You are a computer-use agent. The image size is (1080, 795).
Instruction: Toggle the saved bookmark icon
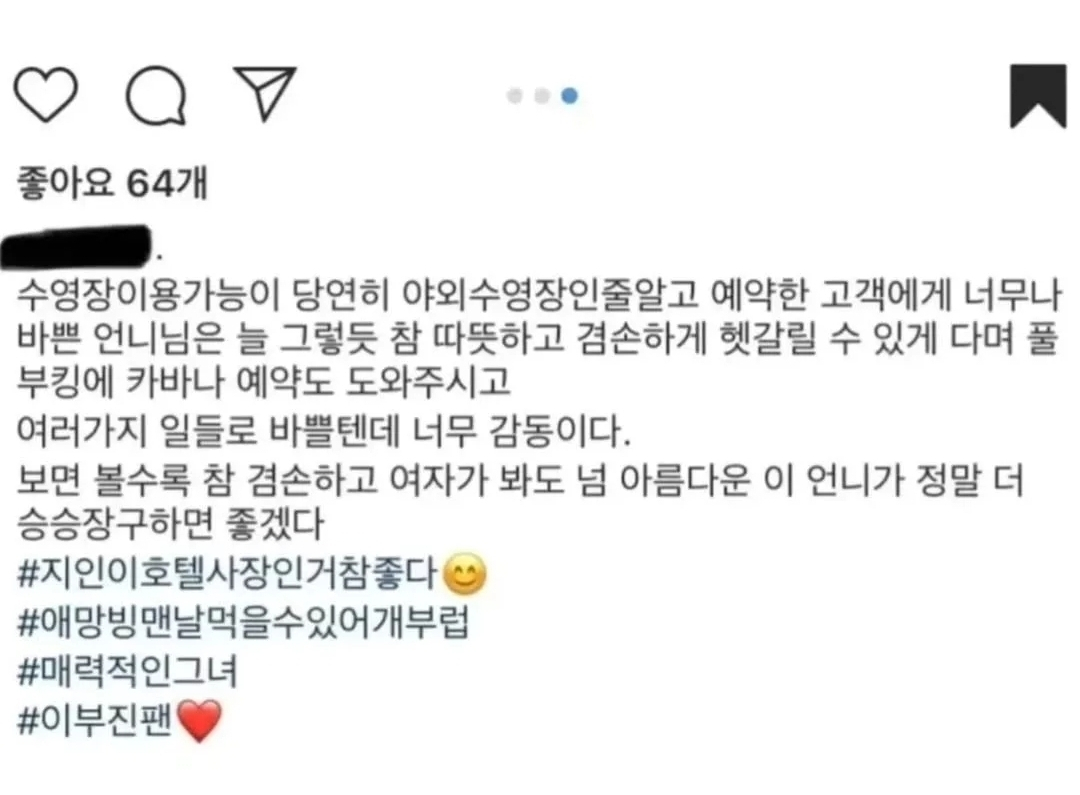pyautogui.click(x=1038, y=96)
